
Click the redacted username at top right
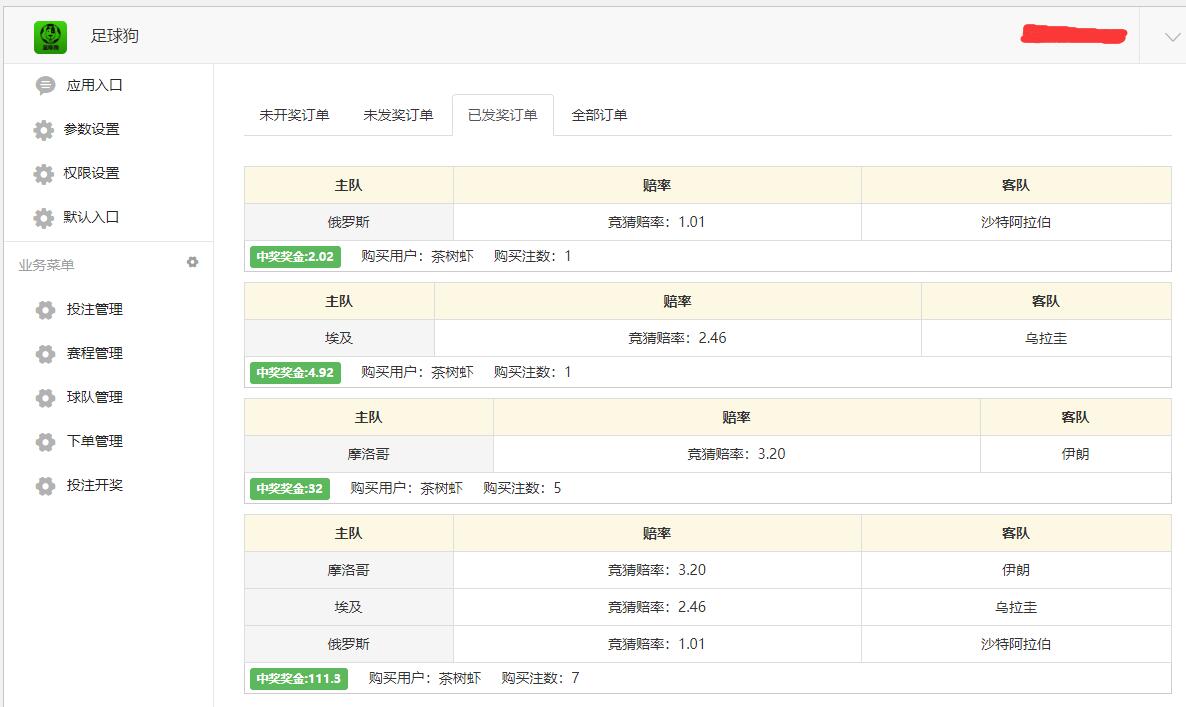(x=1074, y=35)
